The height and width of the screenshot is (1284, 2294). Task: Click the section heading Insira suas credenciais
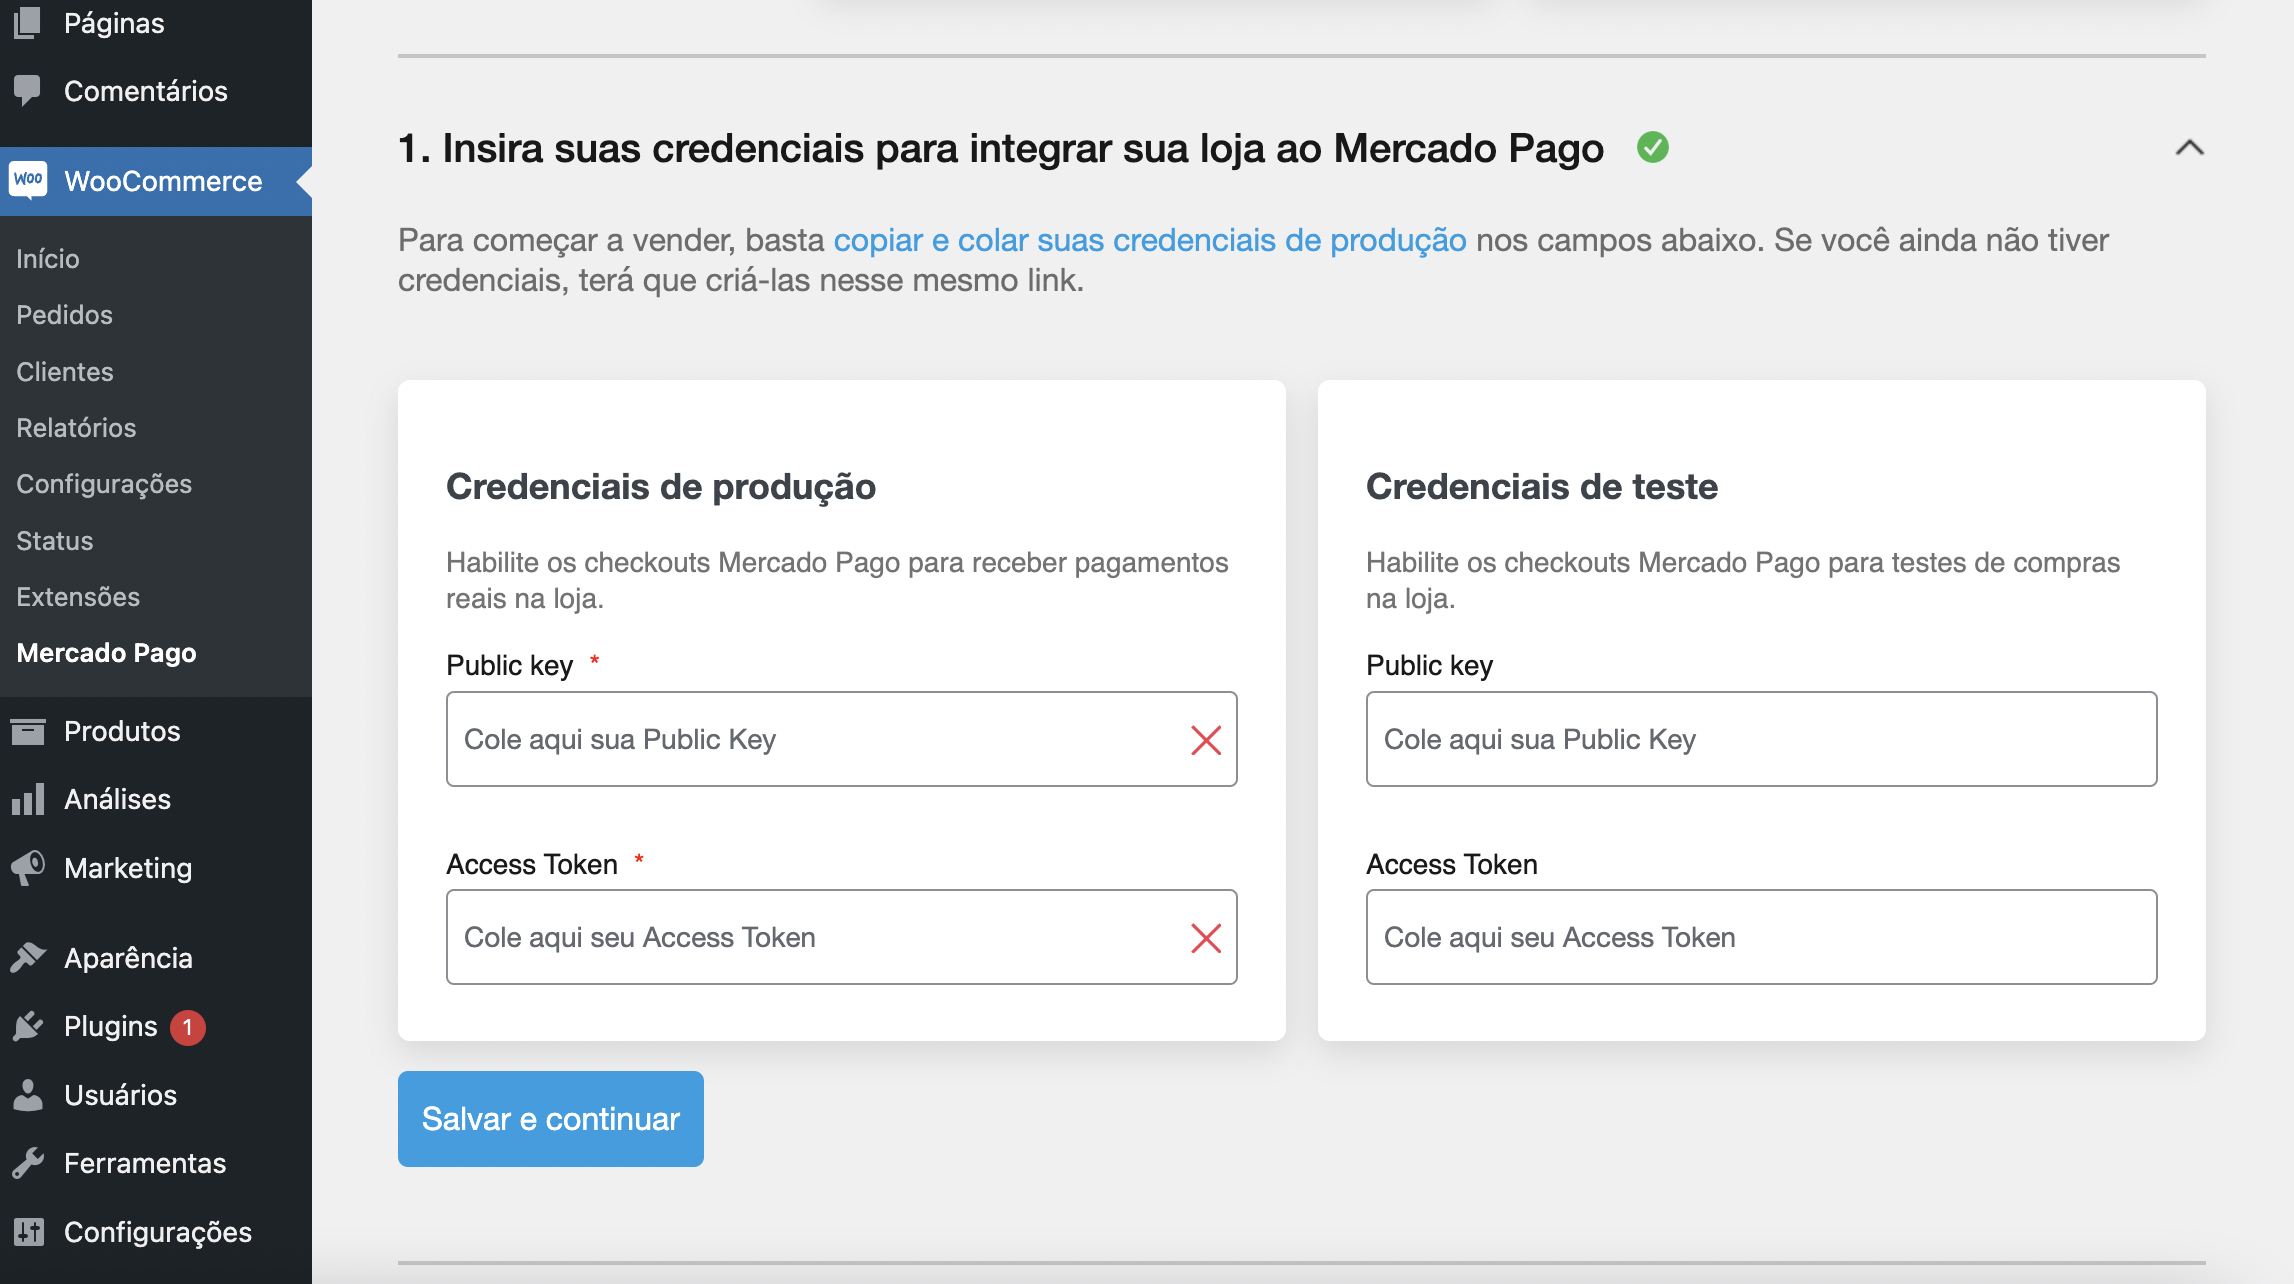click(1001, 148)
